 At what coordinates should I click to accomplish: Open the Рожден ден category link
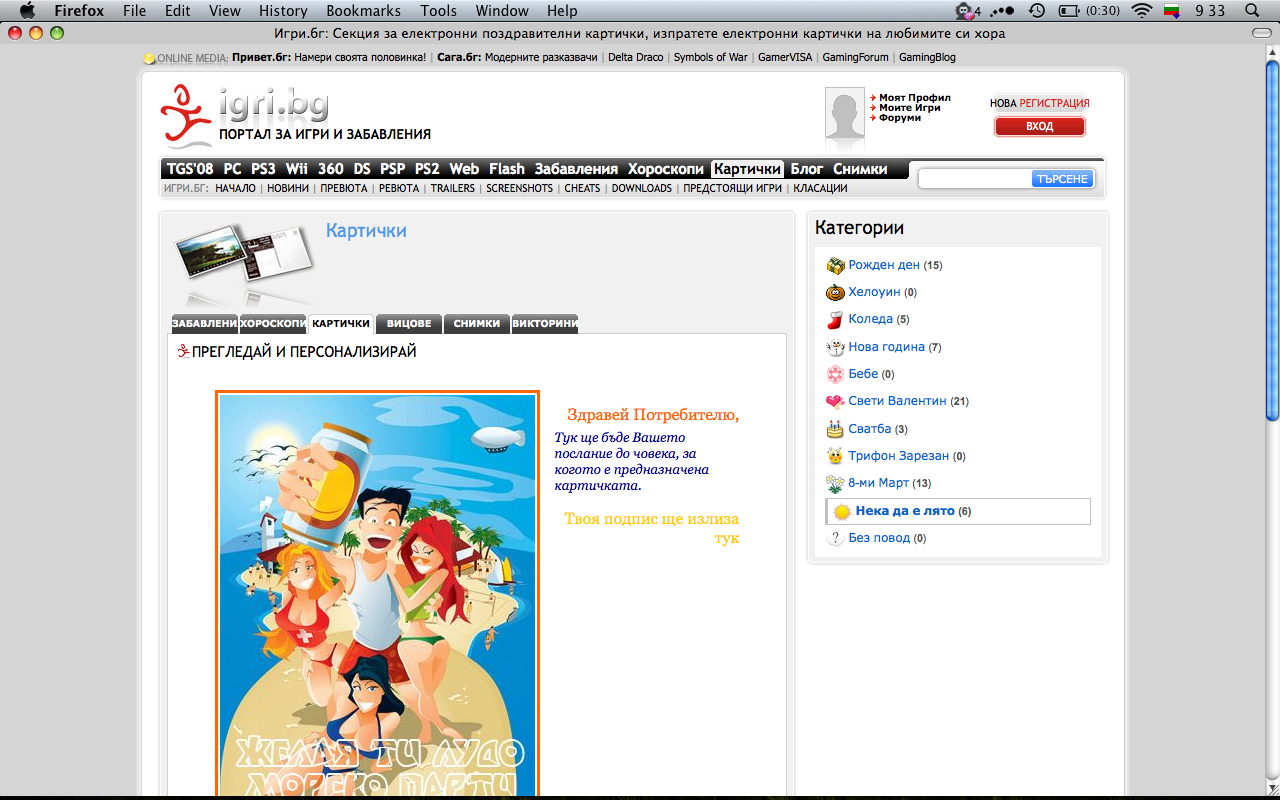[x=884, y=265]
